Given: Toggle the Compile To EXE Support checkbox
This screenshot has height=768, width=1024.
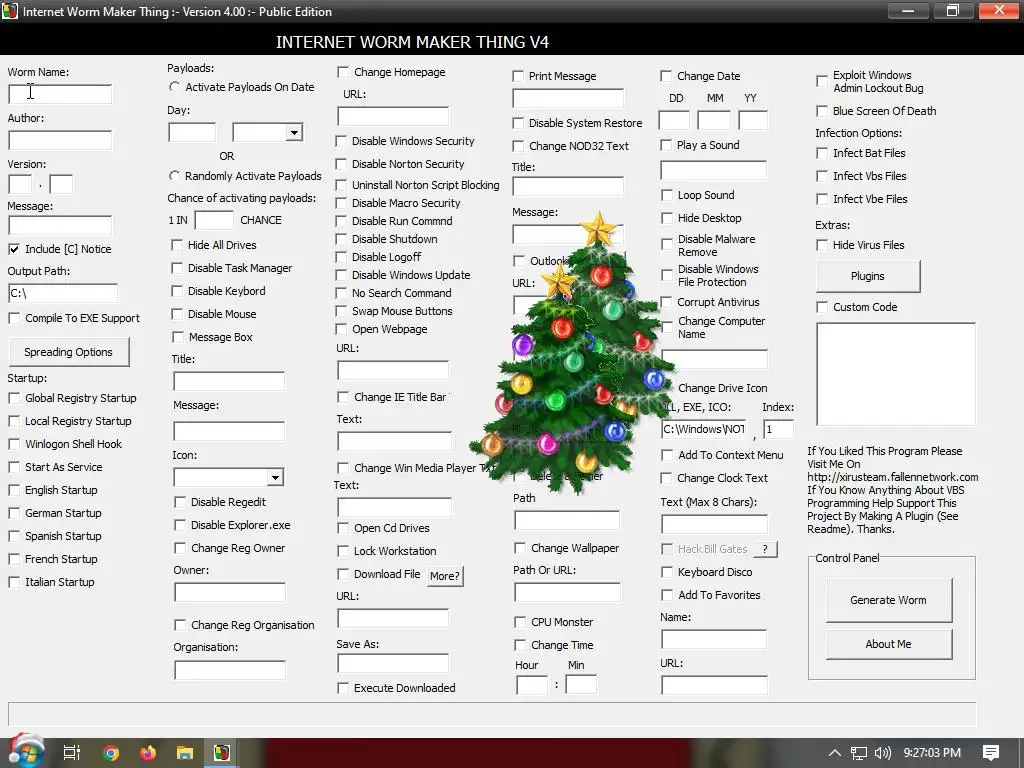Looking at the screenshot, I should (x=14, y=318).
